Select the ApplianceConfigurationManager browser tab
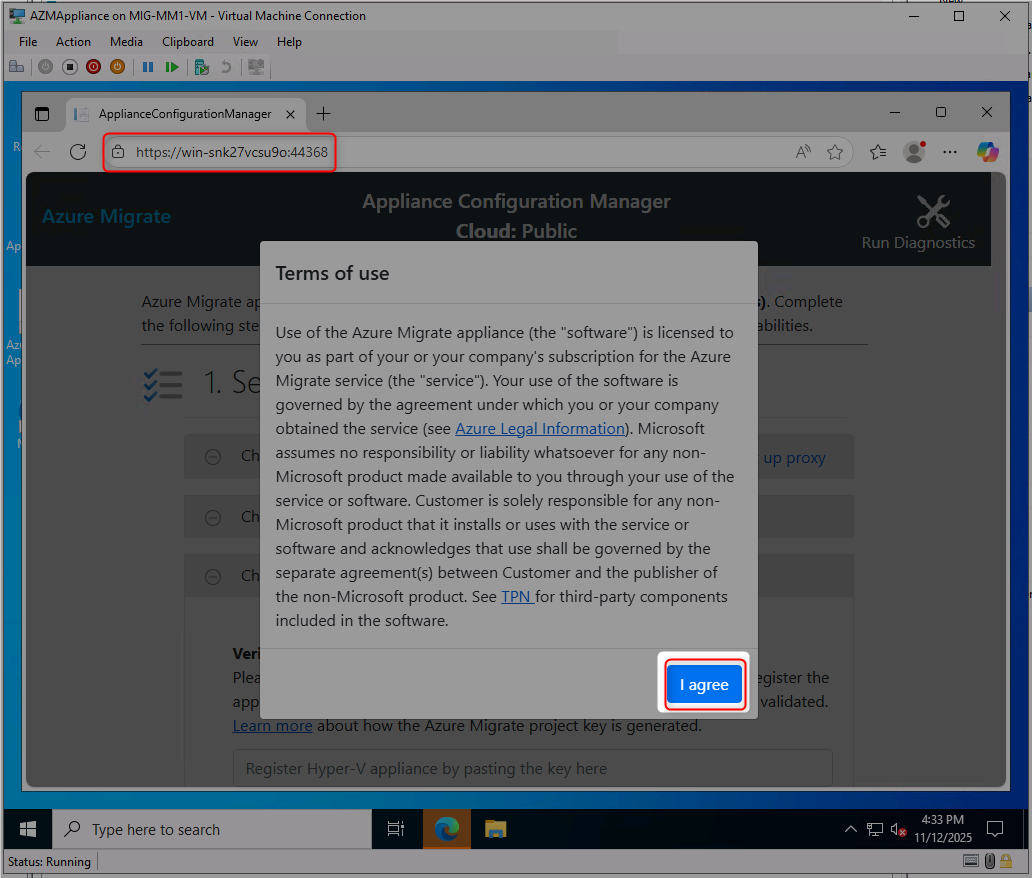Viewport: 1032px width, 878px height. 185,114
